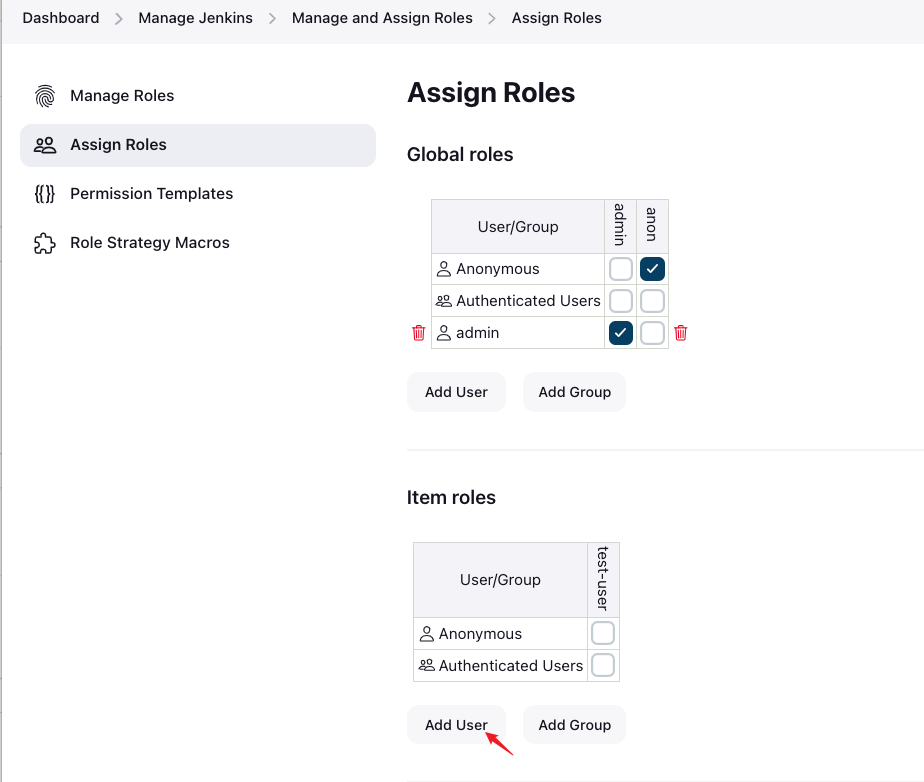Click Add Group under Global roles
The height and width of the screenshot is (782, 924).
point(575,392)
